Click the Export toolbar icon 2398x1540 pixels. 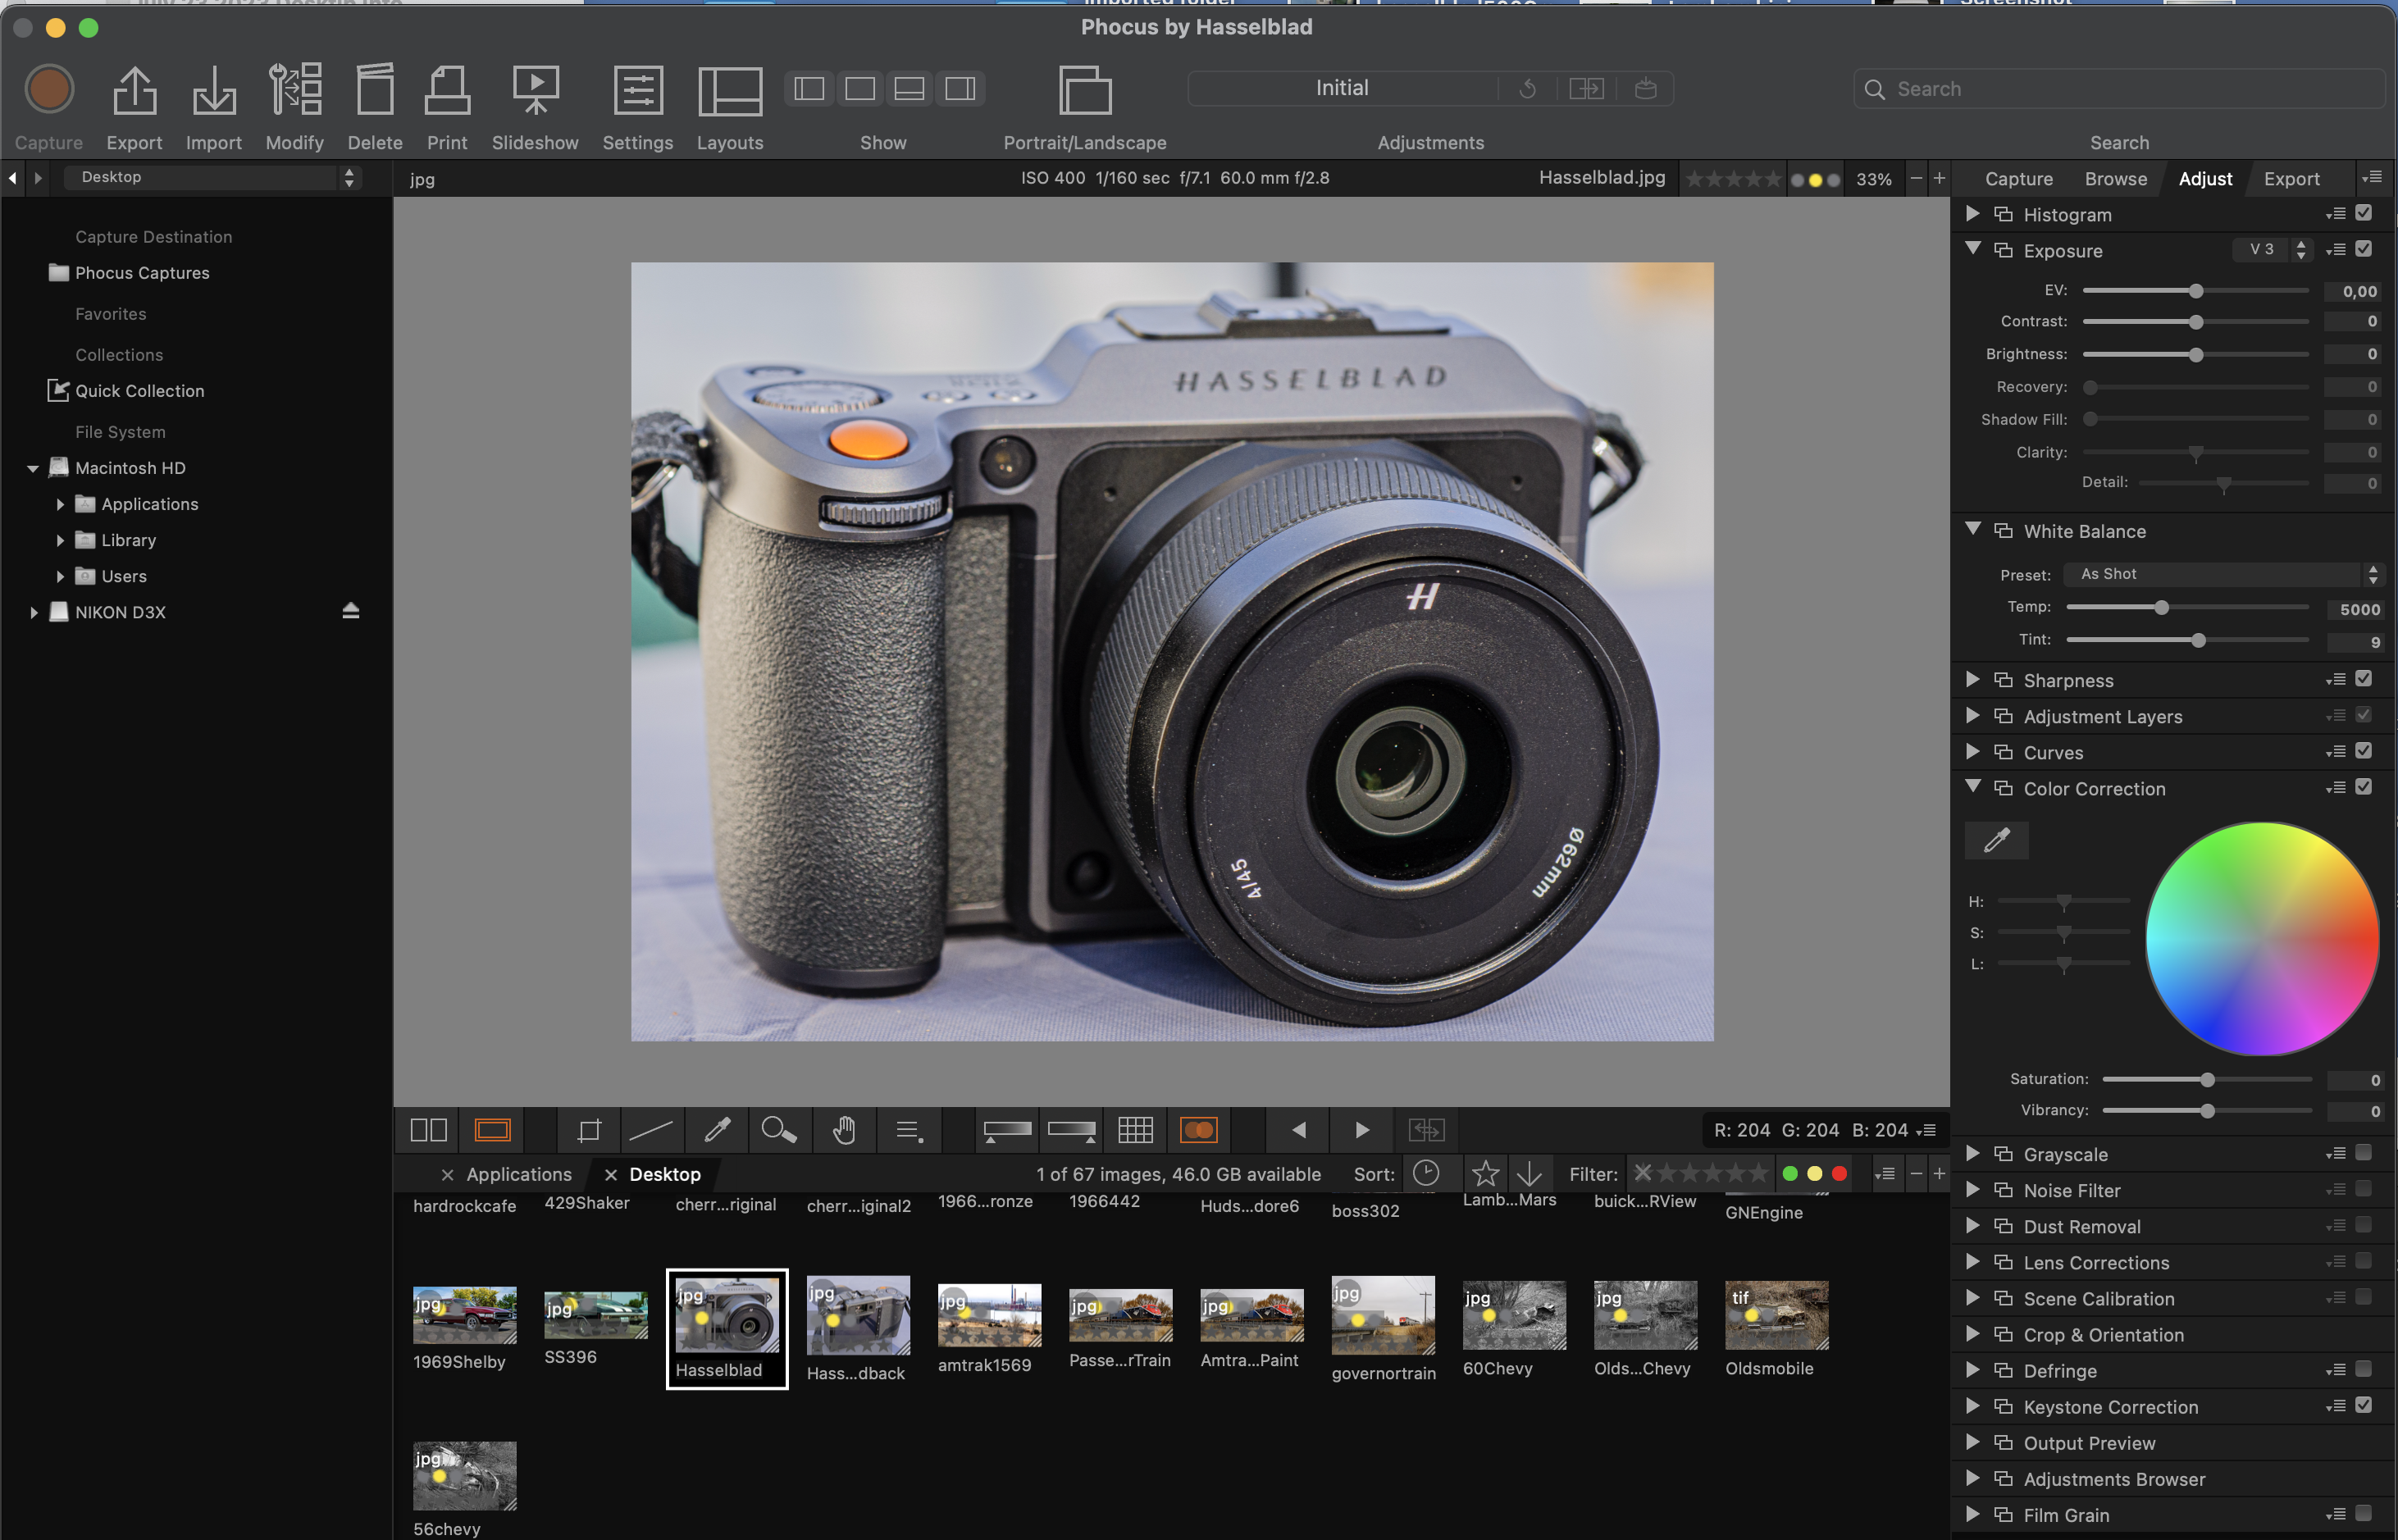(134, 92)
